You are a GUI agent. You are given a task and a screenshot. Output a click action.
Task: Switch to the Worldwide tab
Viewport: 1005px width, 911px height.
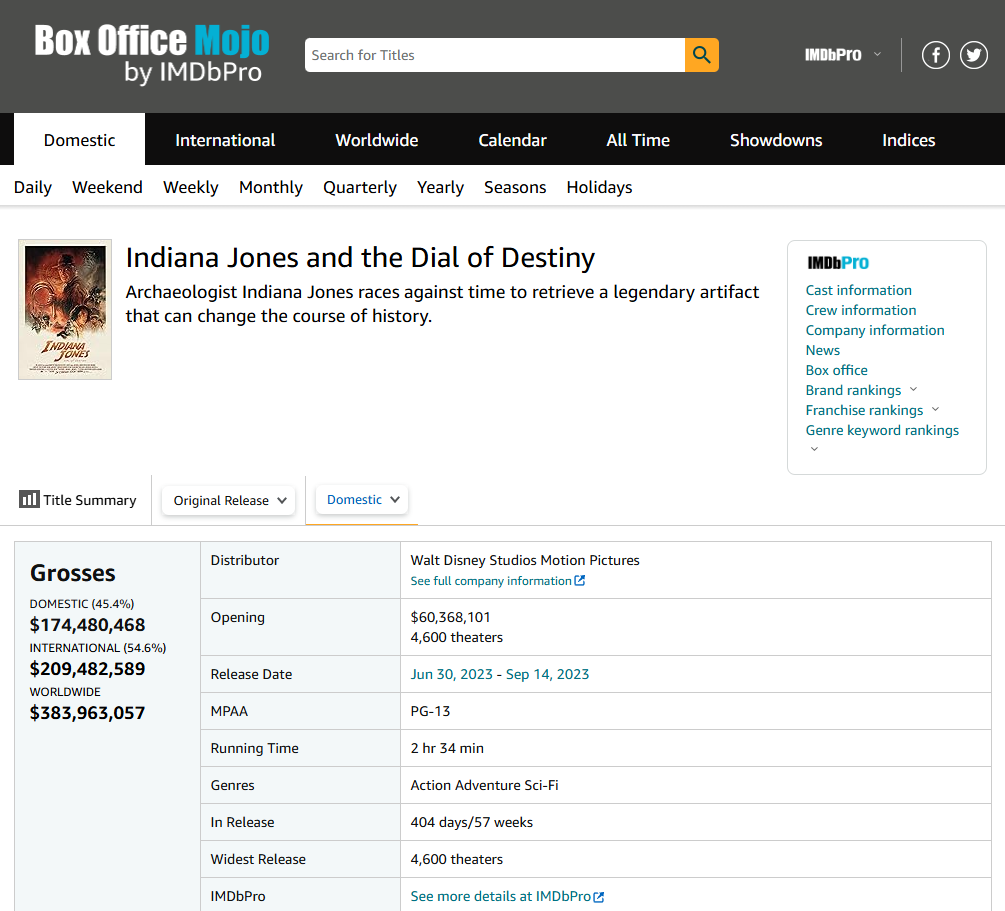377,140
